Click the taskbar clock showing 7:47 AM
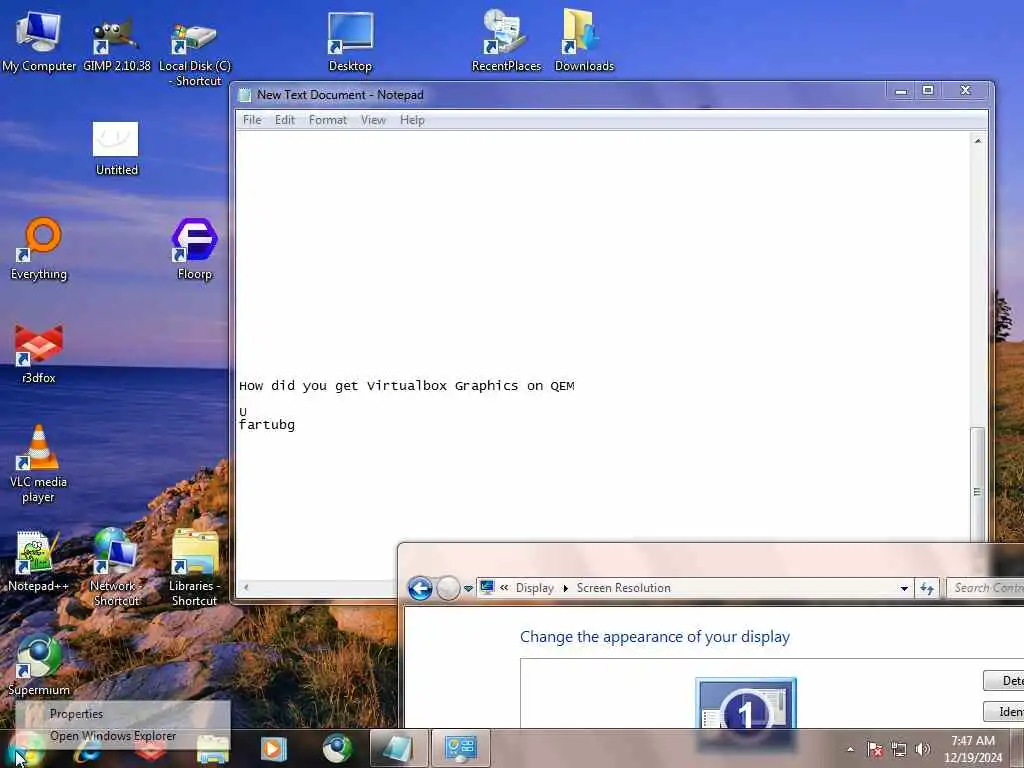 point(973,749)
